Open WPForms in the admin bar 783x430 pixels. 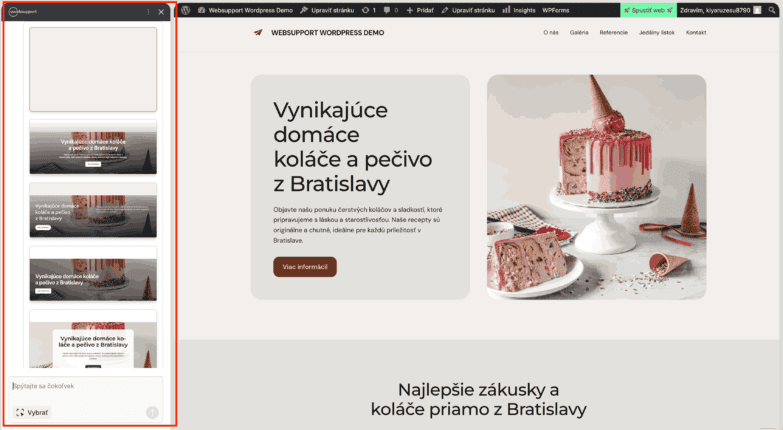coord(556,10)
